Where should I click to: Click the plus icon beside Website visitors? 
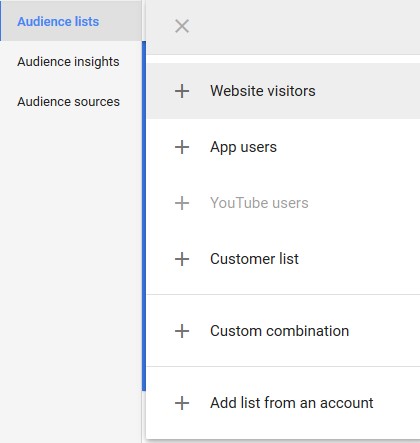(182, 91)
